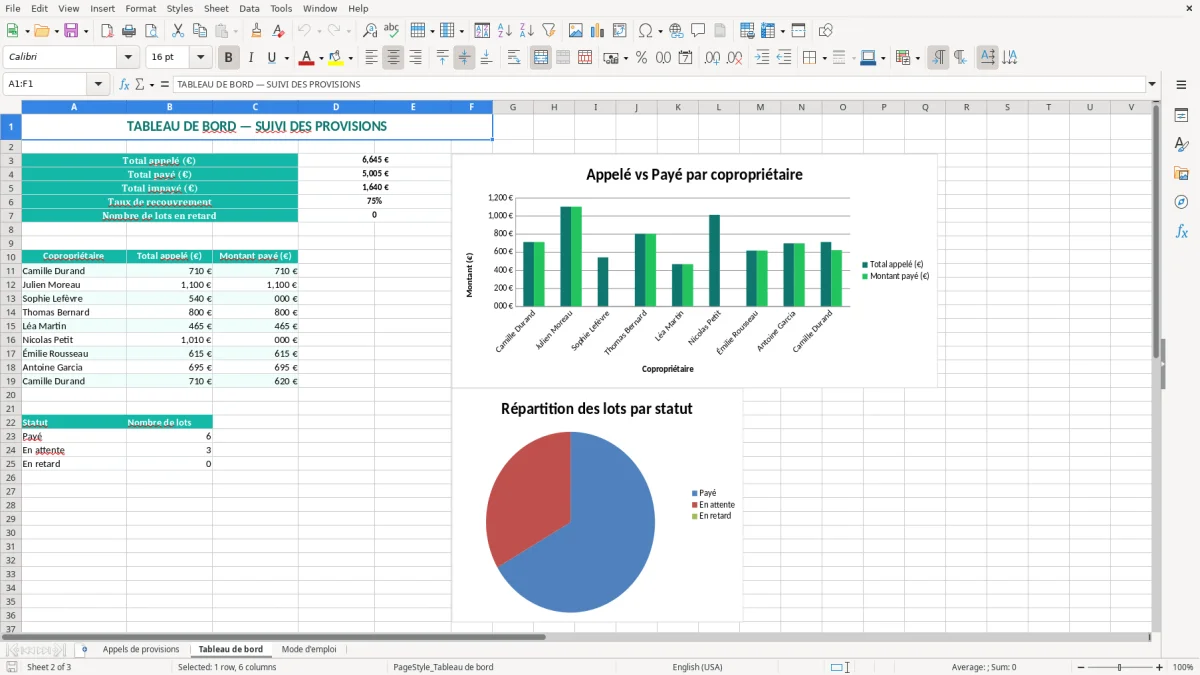Click the Format as Percent icon
The image size is (1200, 675).
pyautogui.click(x=642, y=58)
